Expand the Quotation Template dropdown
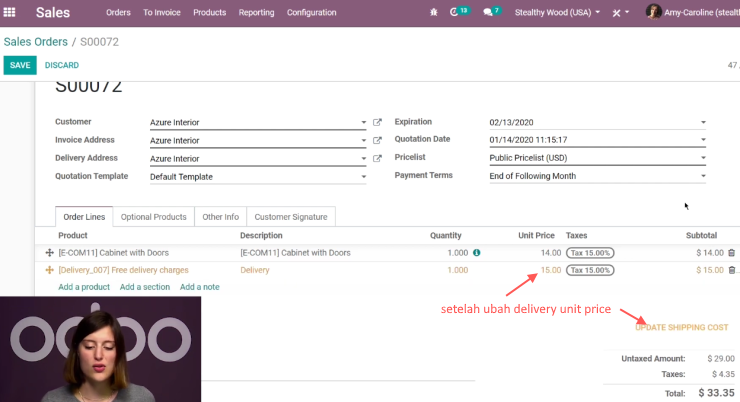This screenshot has height=402, width=740. (x=363, y=176)
